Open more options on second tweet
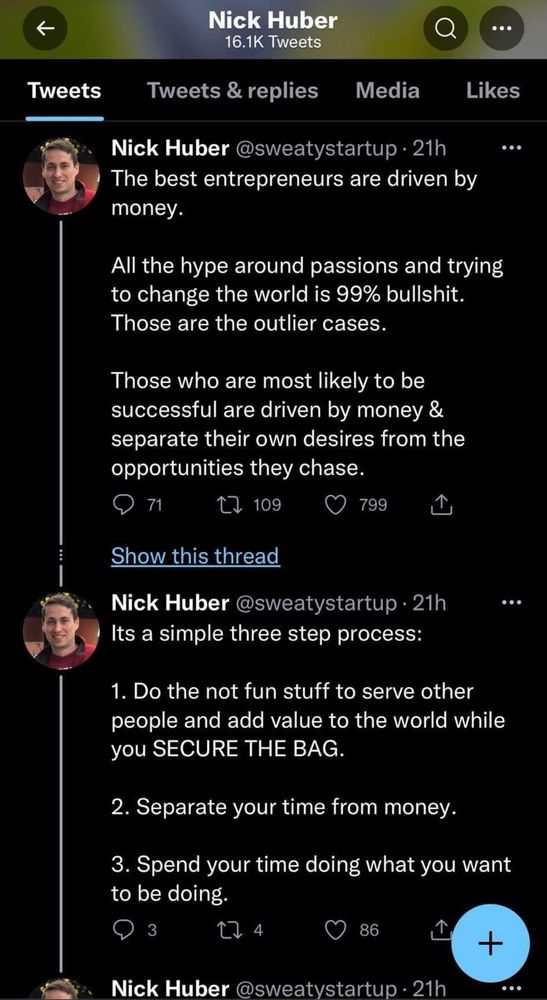Image resolution: width=547 pixels, height=1000 pixels. [511, 602]
